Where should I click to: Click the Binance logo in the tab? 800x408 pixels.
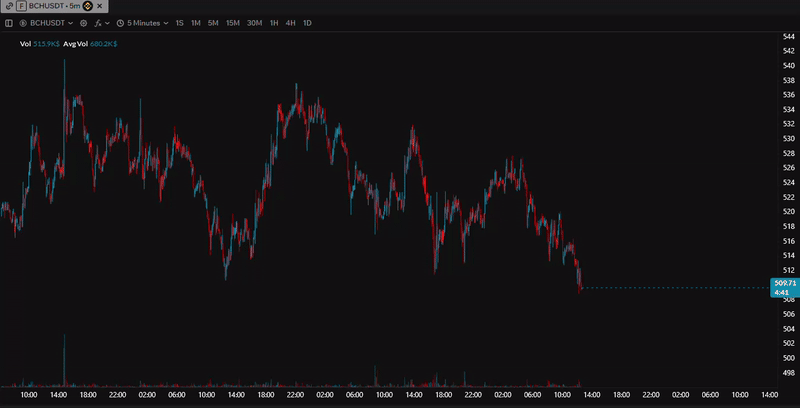(87, 7)
